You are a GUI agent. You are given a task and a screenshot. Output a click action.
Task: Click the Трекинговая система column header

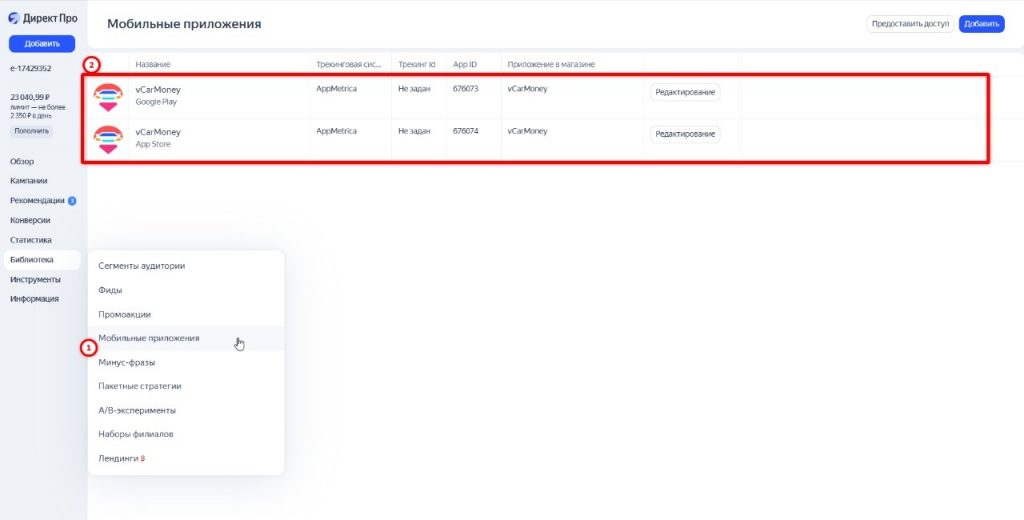coord(349,65)
